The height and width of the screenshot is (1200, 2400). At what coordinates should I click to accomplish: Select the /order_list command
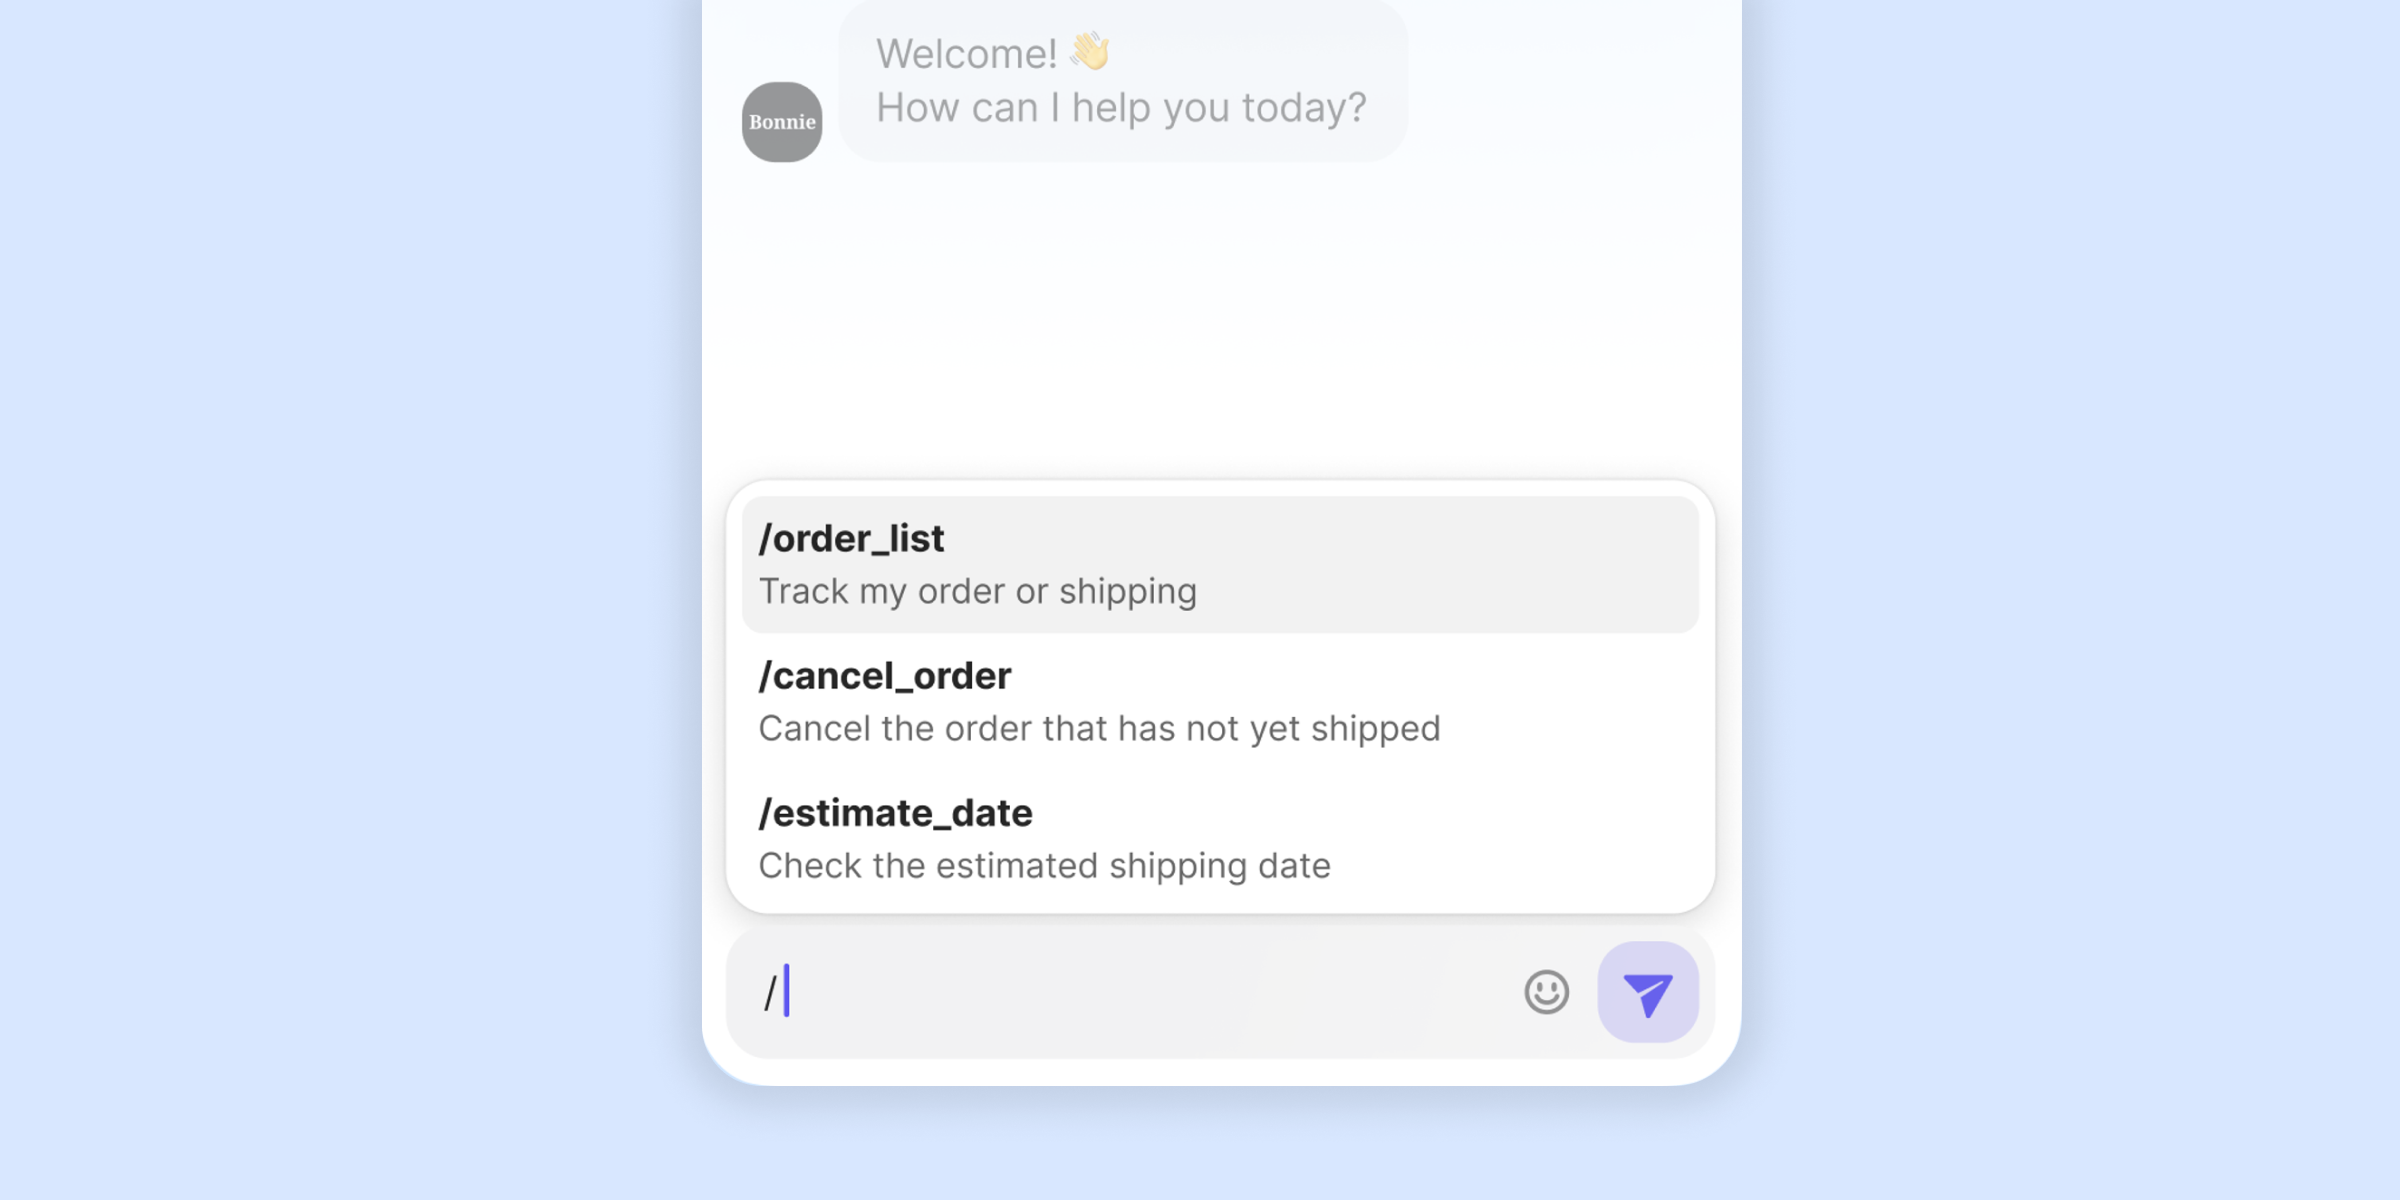[851, 539]
